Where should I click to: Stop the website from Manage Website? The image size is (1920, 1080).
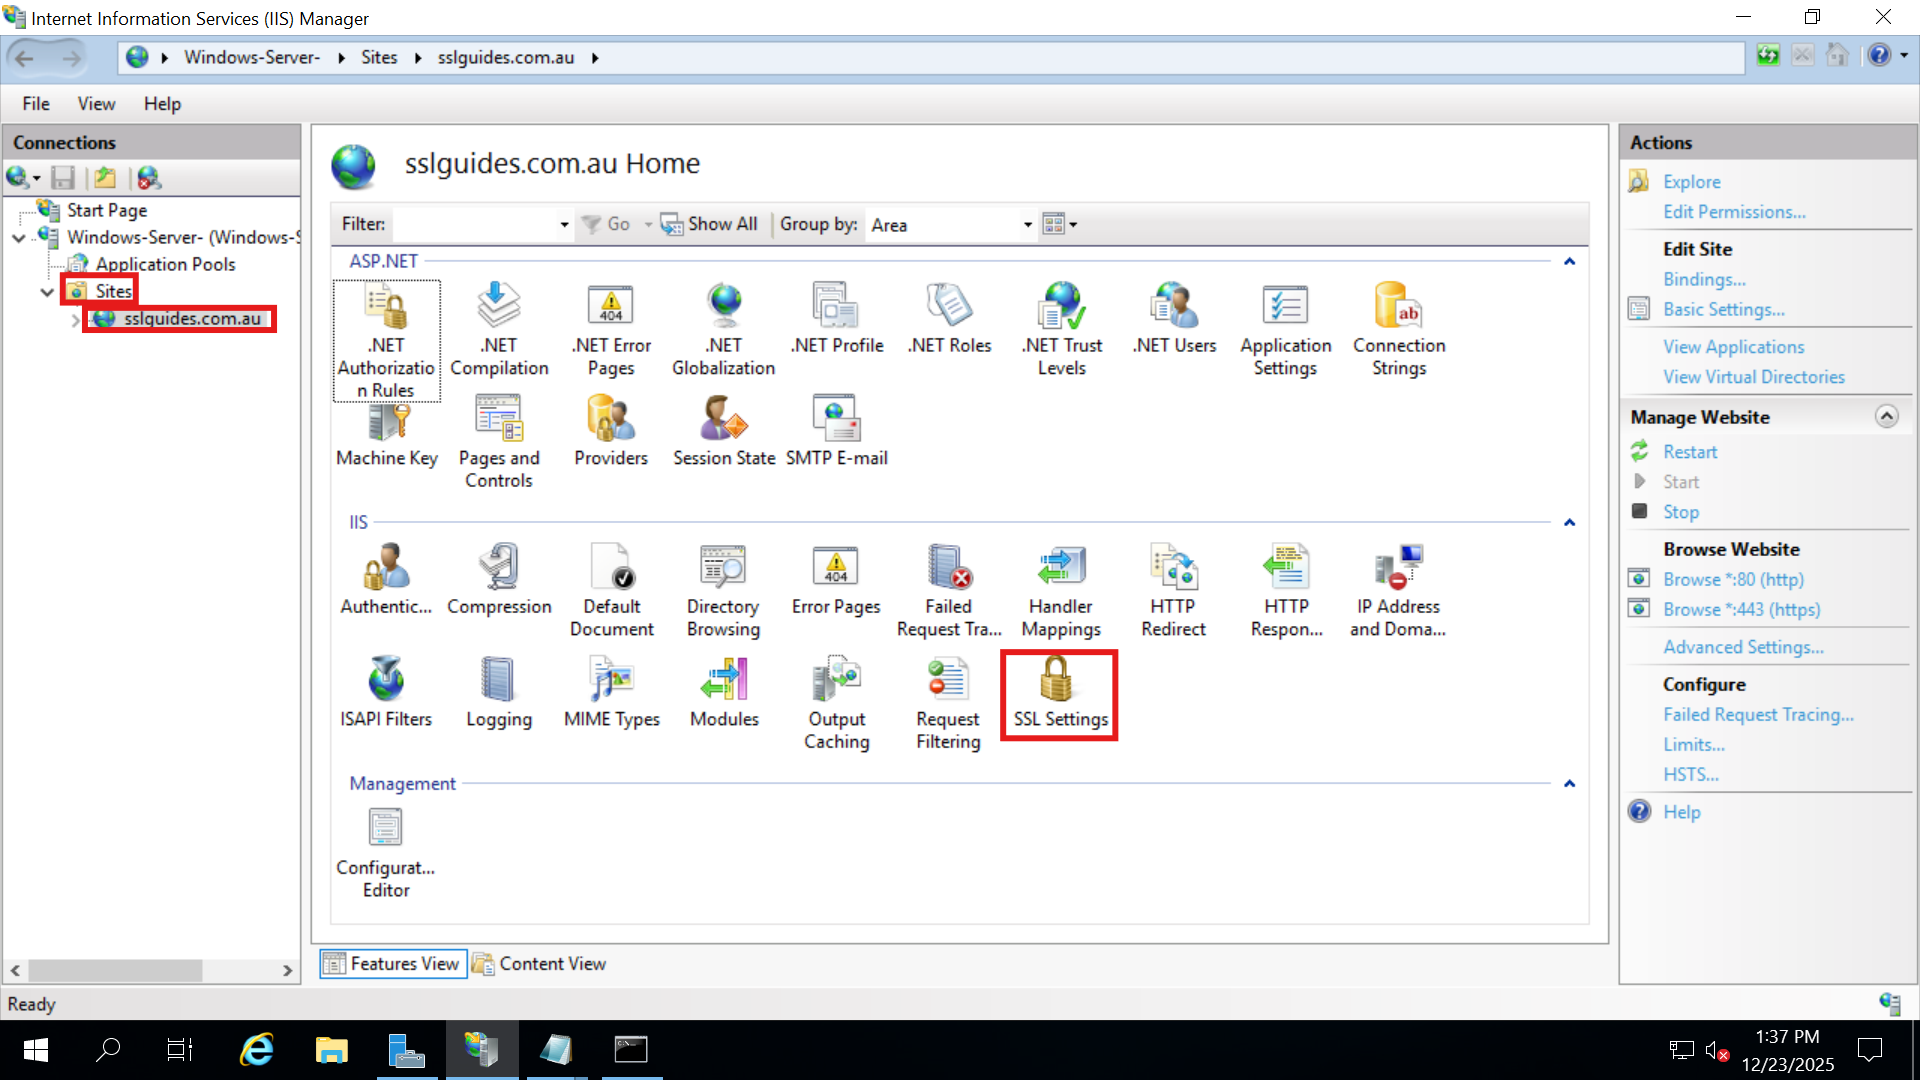coord(1682,511)
